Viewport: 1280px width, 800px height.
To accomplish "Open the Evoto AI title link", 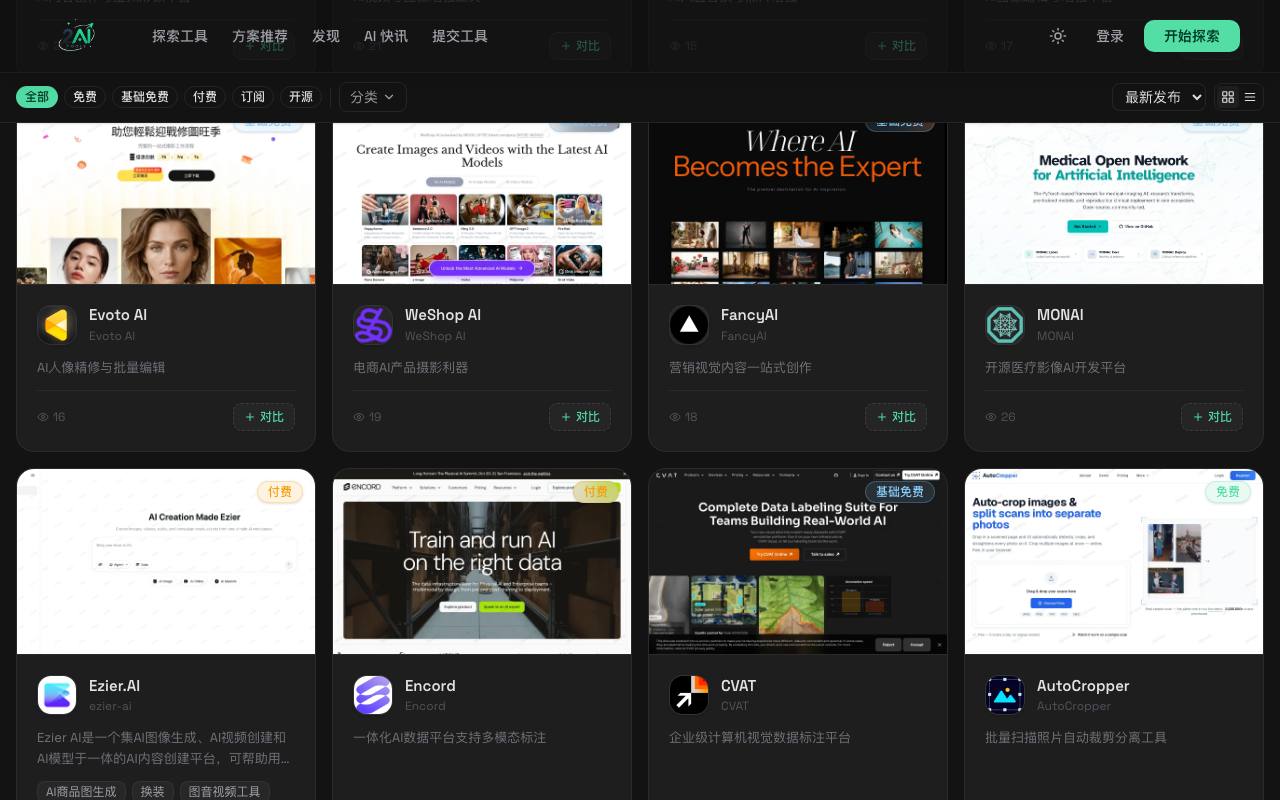I will pos(118,315).
